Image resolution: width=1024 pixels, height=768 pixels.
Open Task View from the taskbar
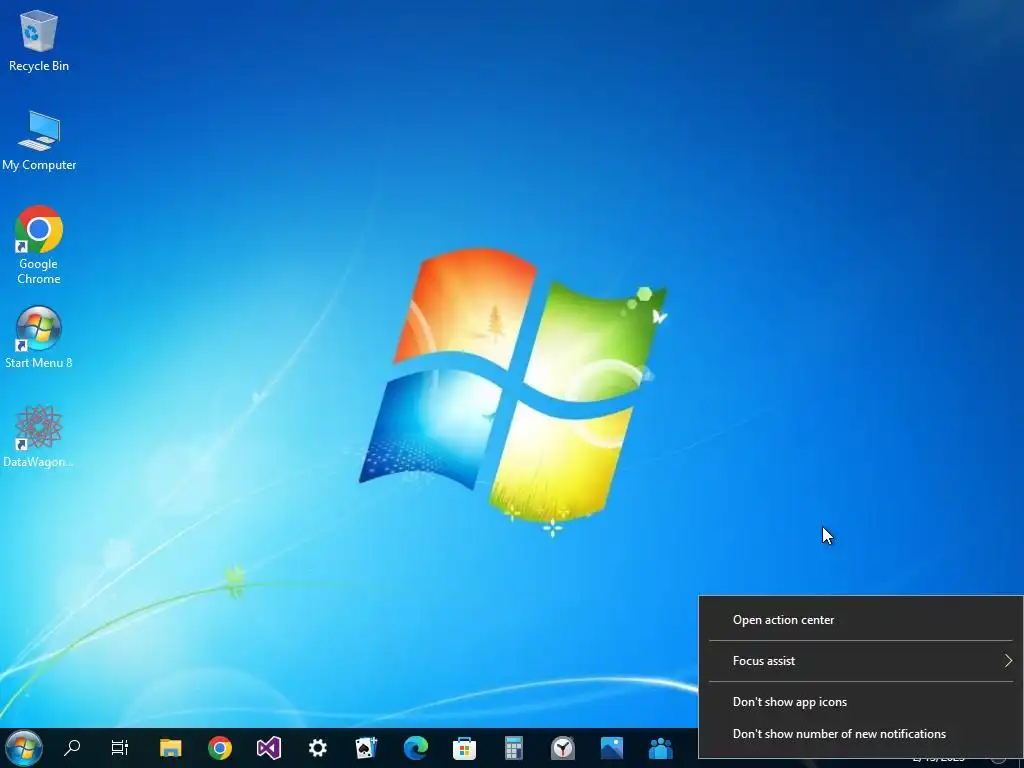[x=120, y=748]
